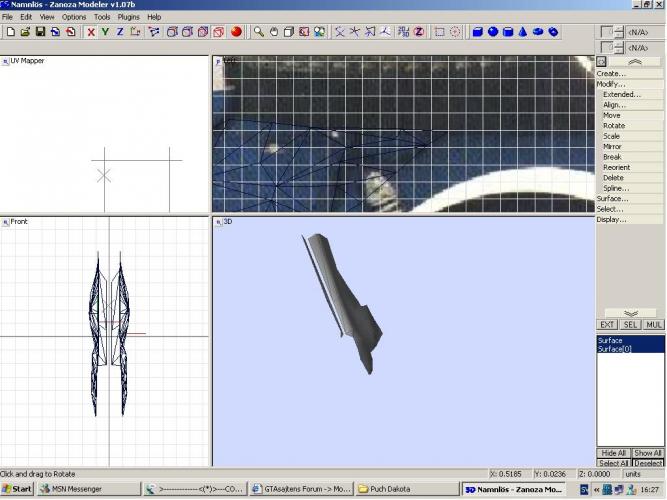Click the red sphere render icon
Viewport: 667px width, 500px height.
(x=237, y=32)
